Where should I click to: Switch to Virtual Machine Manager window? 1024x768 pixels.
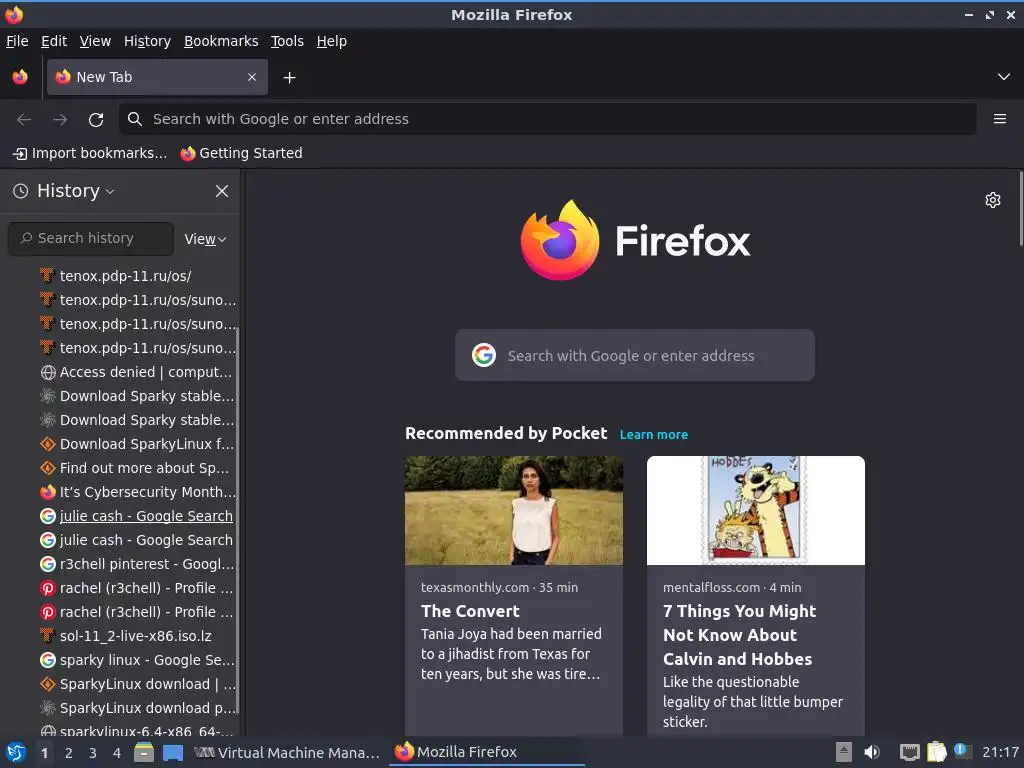click(x=287, y=752)
